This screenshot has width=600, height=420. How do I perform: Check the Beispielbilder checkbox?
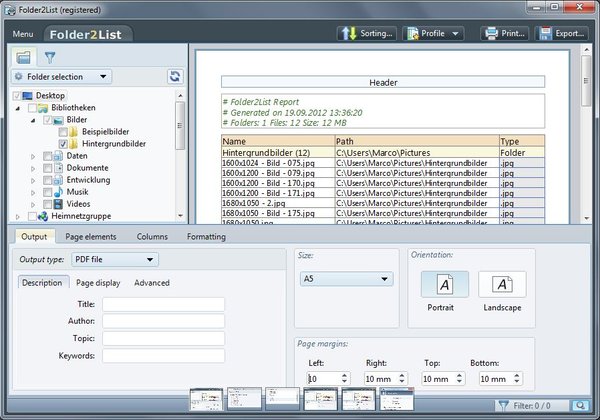pyautogui.click(x=63, y=132)
